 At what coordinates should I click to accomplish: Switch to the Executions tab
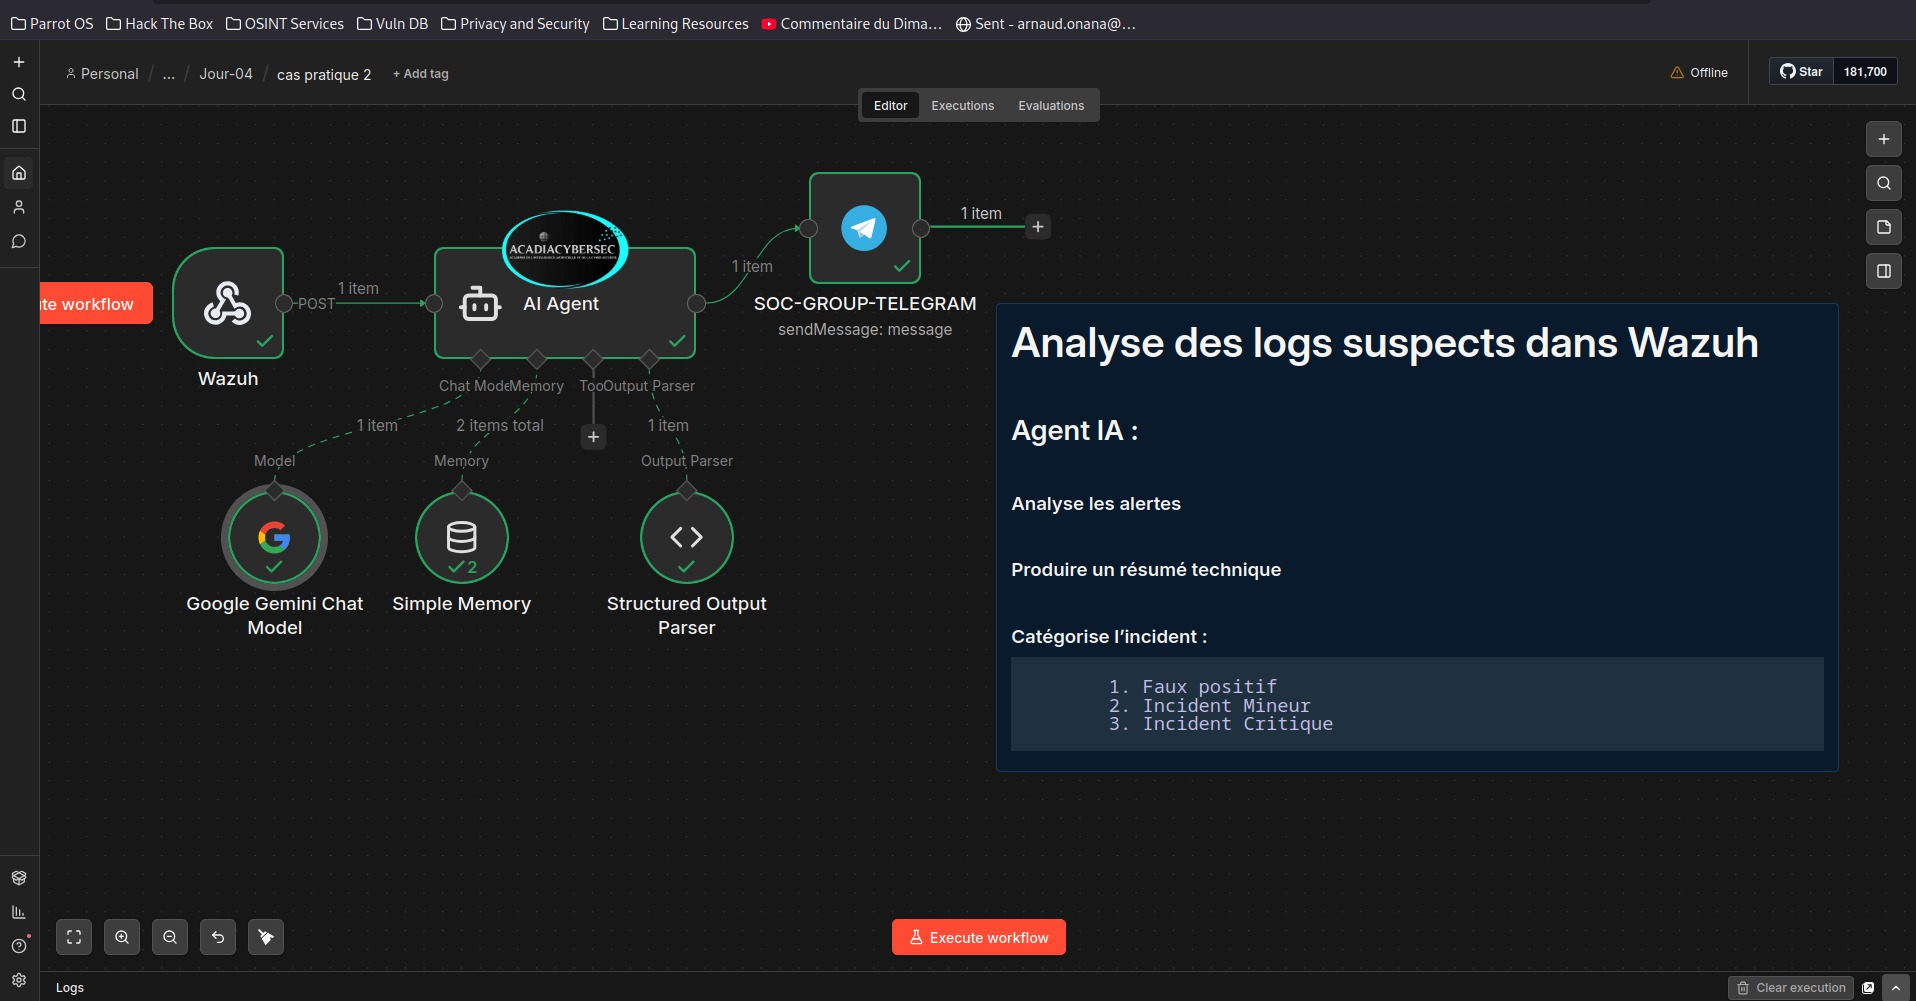(x=962, y=106)
